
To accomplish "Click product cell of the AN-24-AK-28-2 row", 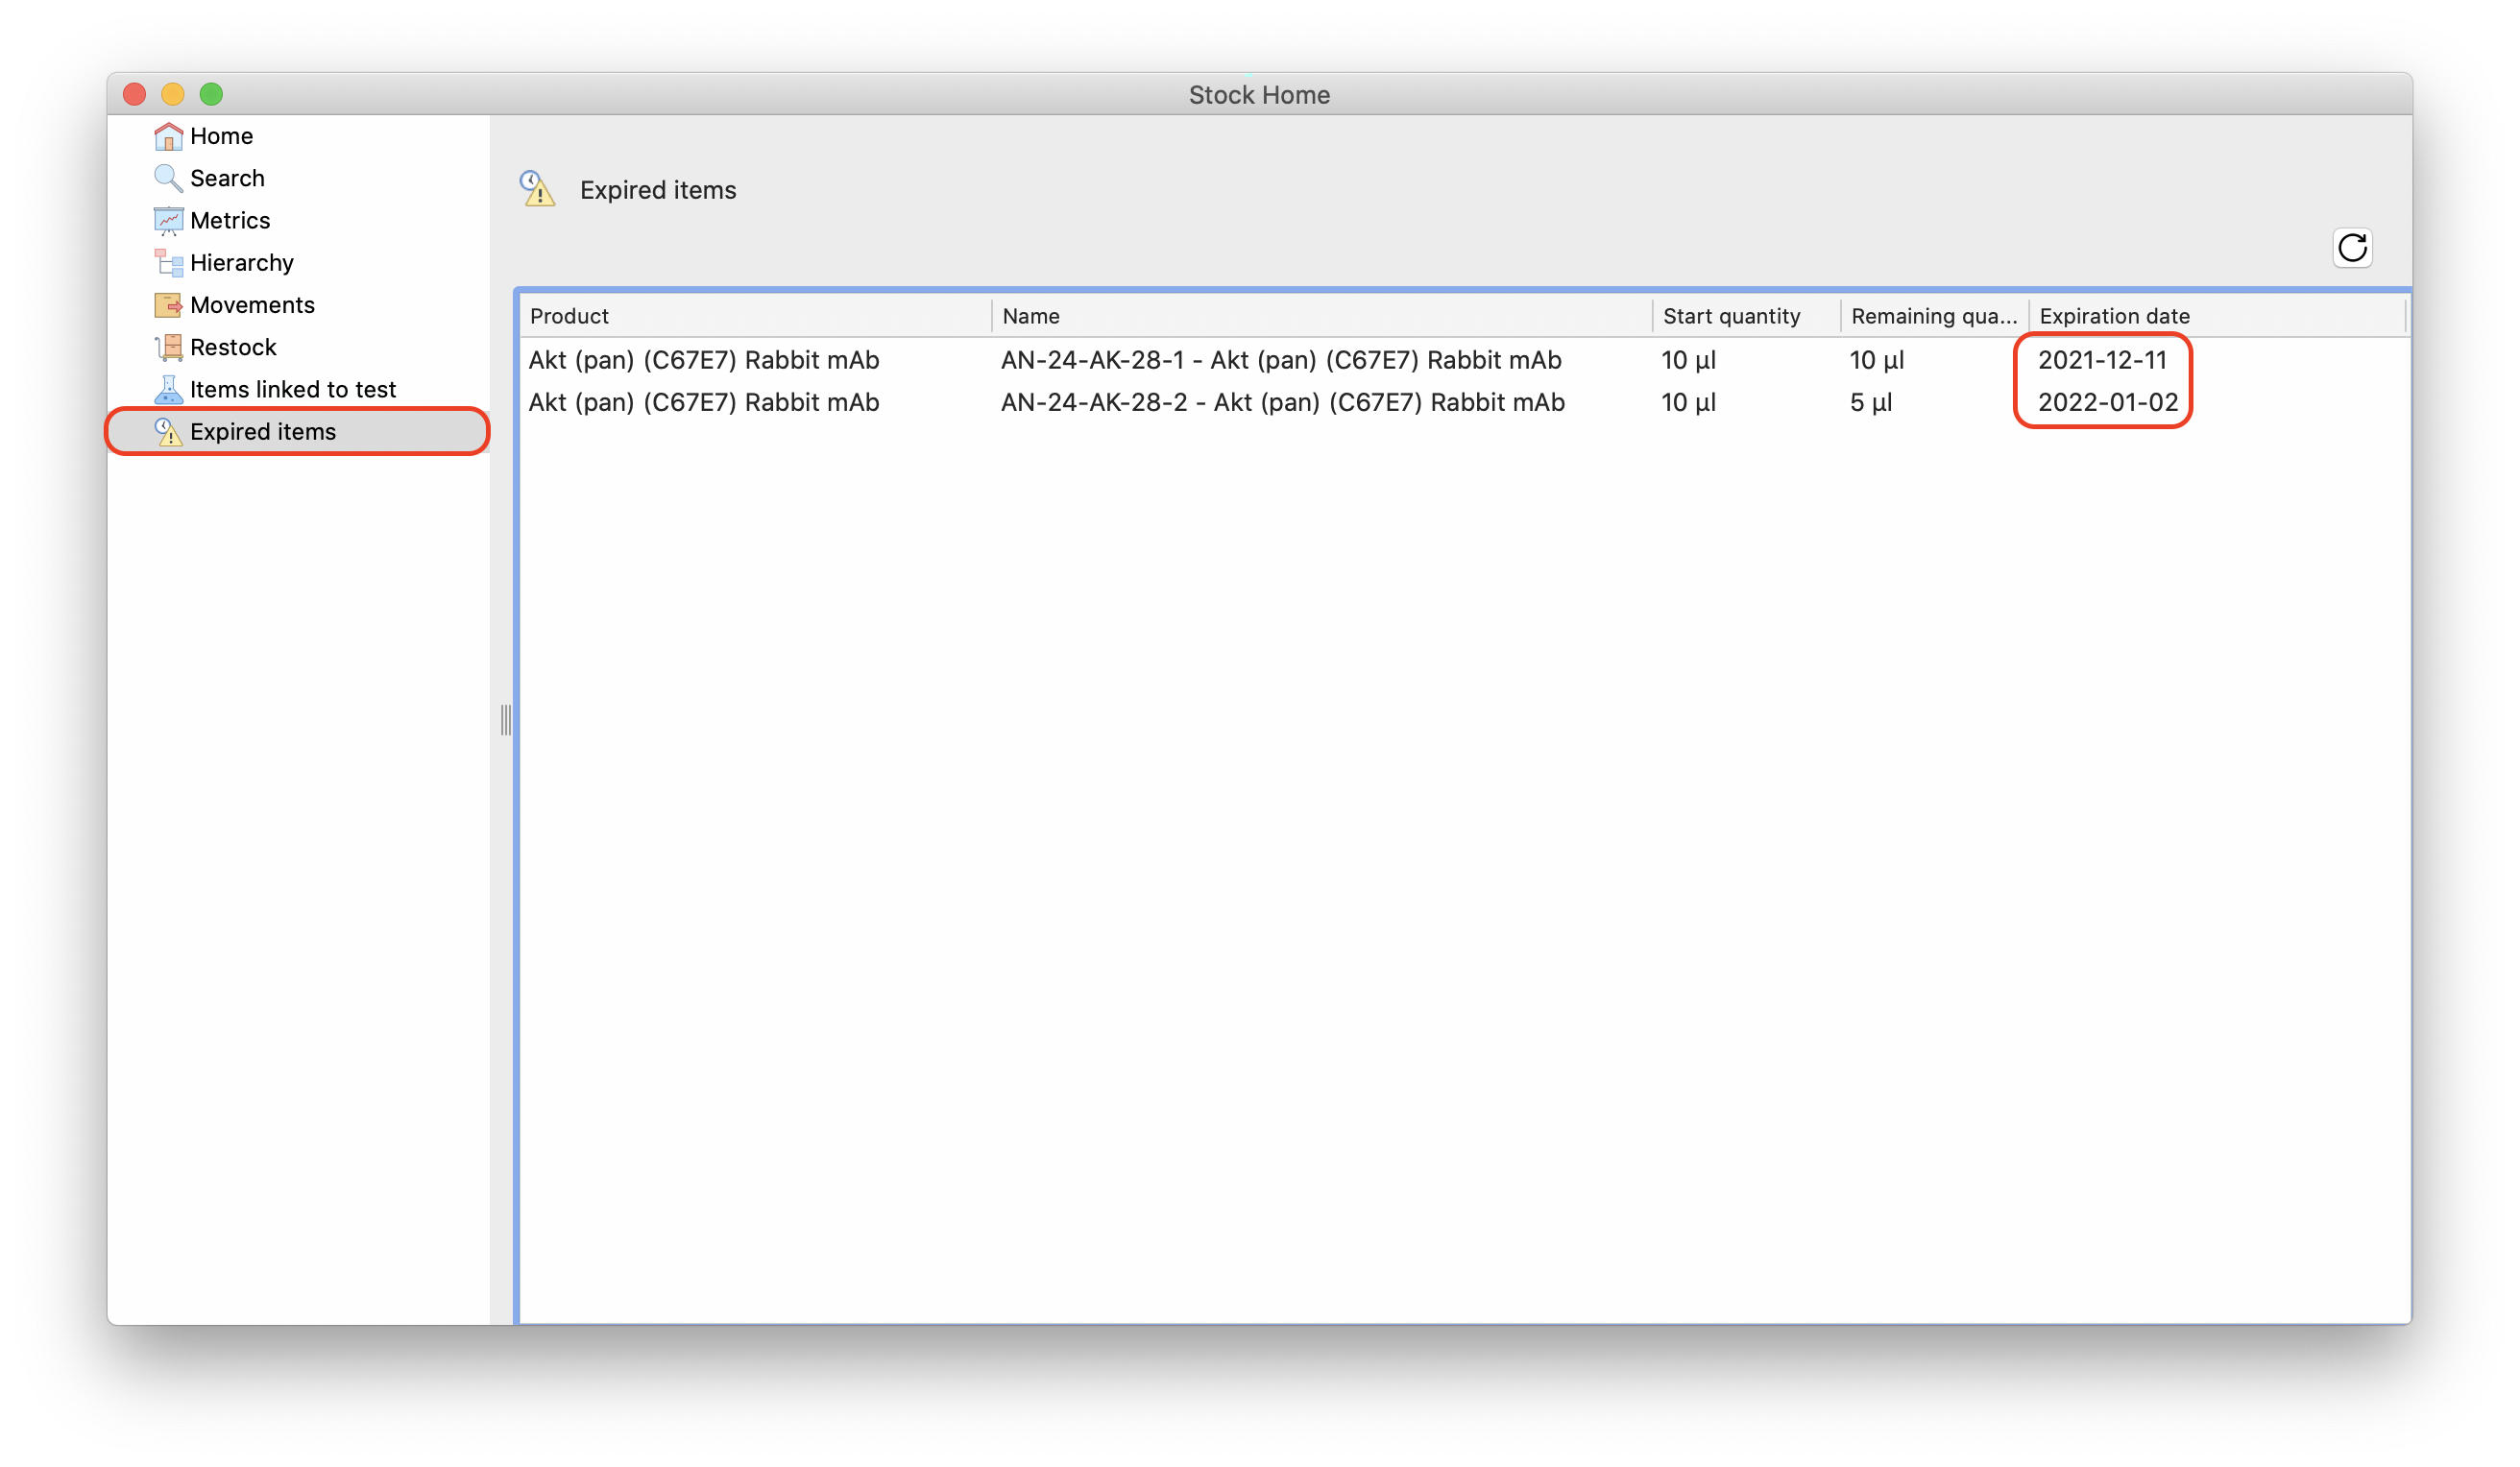I will point(703,402).
